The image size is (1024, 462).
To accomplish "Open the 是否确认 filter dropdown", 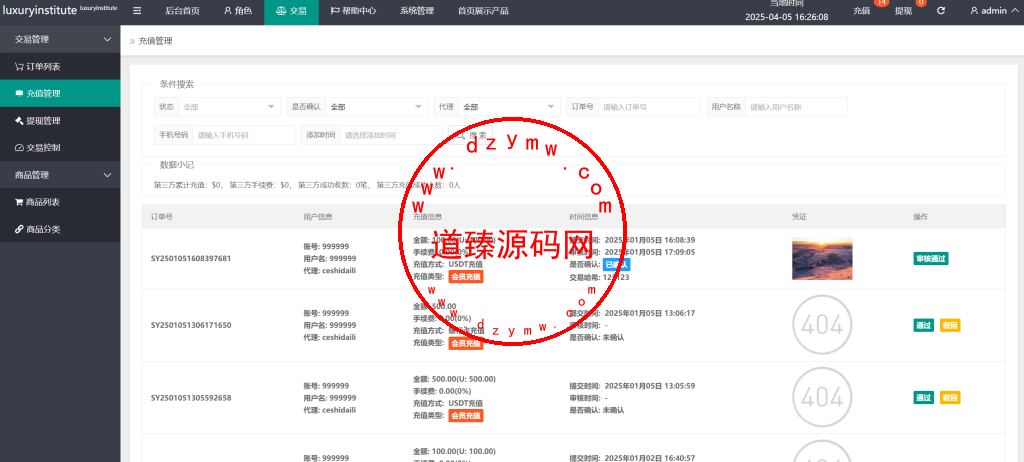I will pyautogui.click(x=377, y=107).
